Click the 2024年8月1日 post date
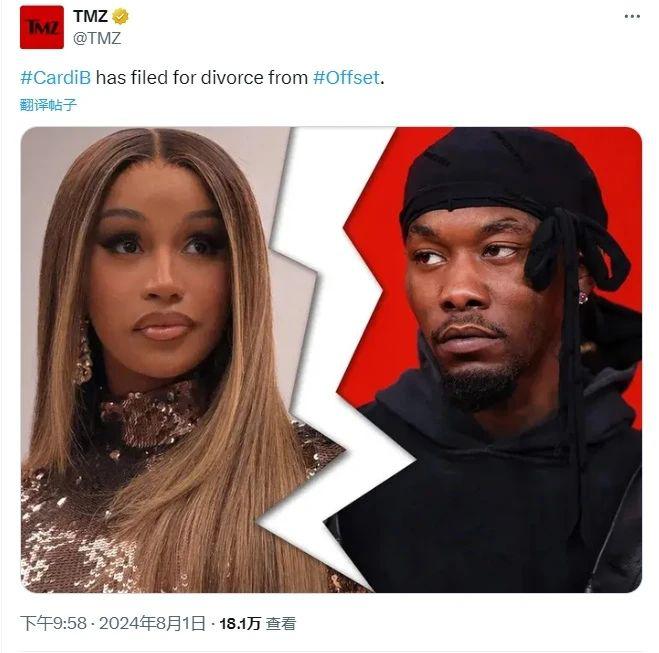 click(x=152, y=623)
